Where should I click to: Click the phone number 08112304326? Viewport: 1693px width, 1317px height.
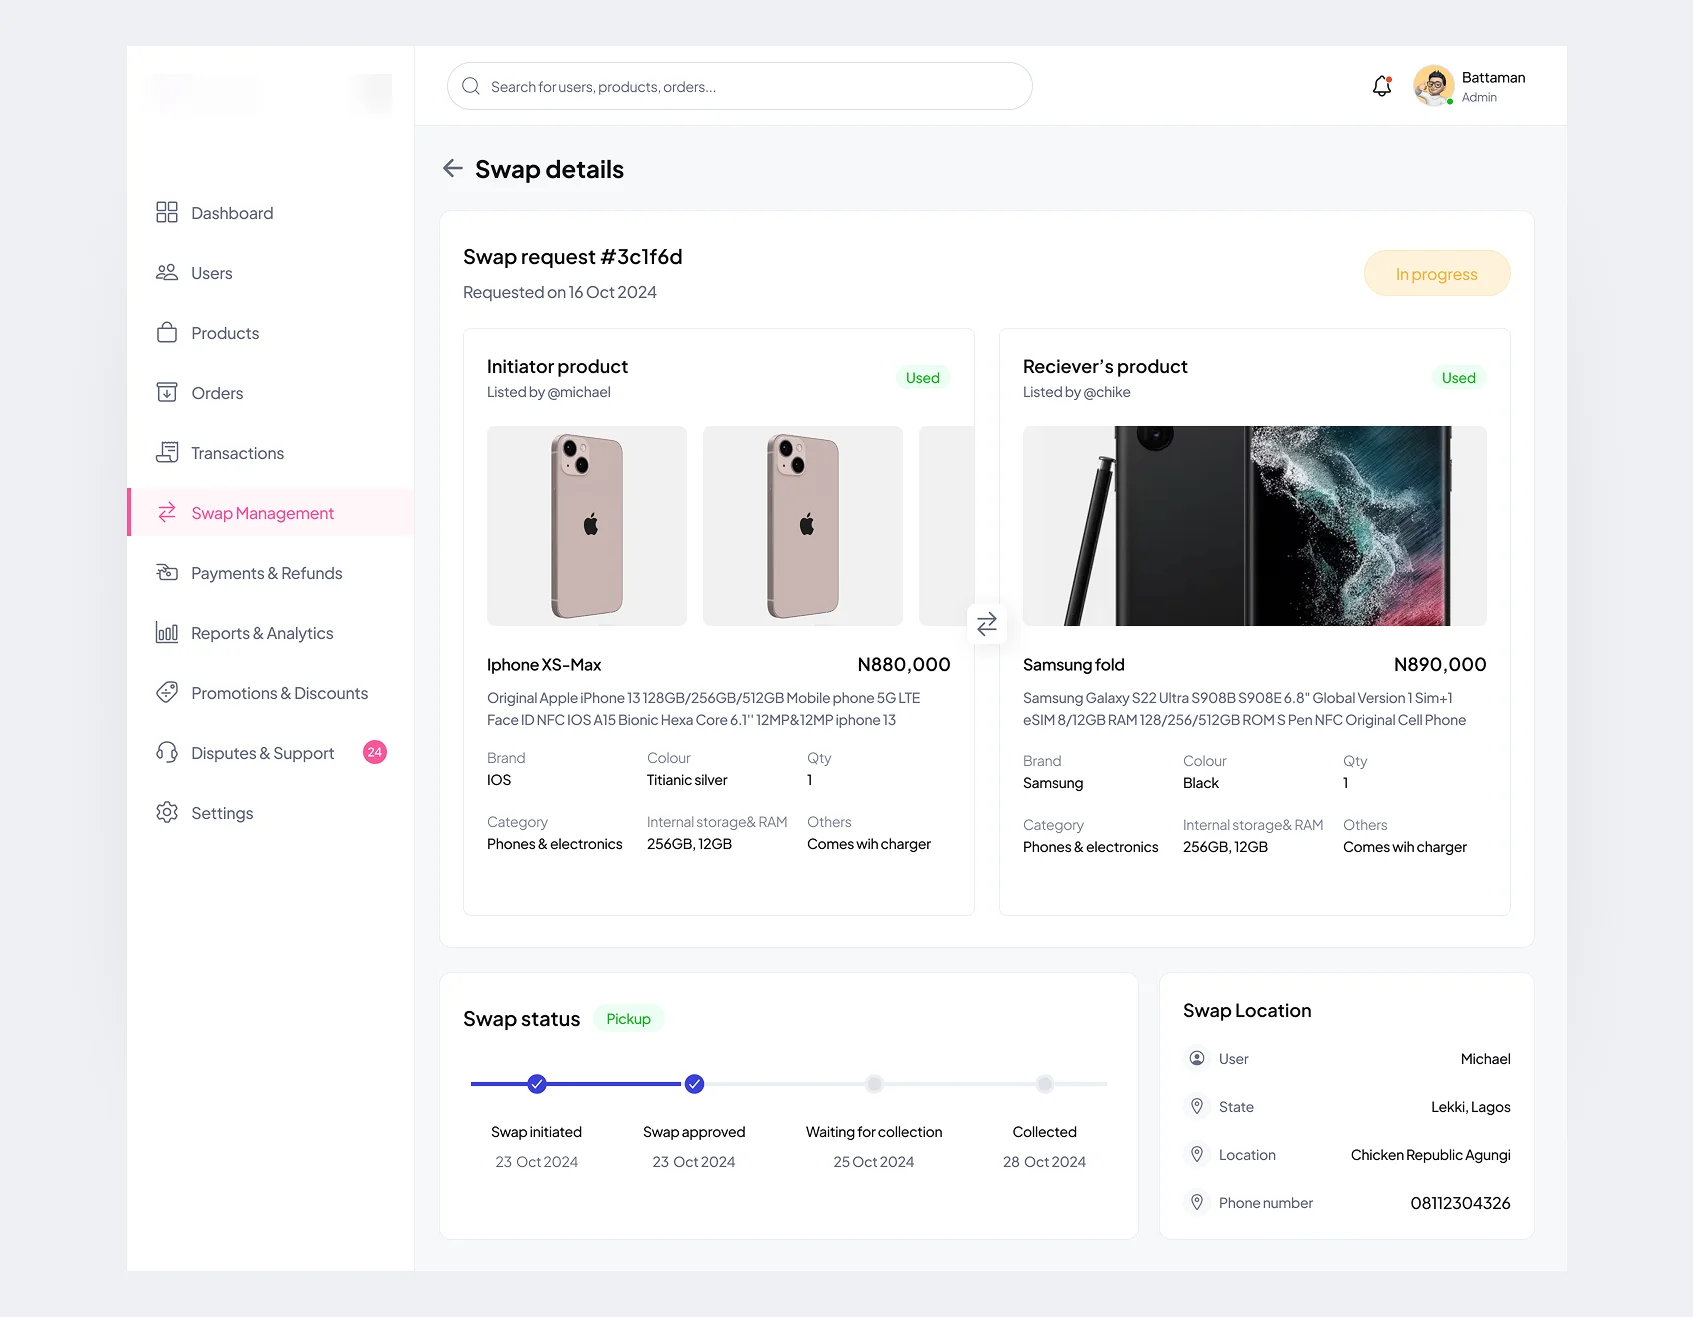(x=1460, y=1203)
